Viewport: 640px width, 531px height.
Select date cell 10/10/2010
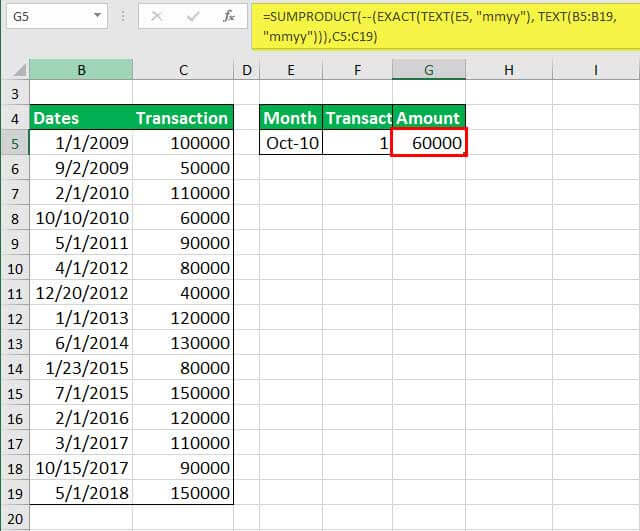[81, 218]
